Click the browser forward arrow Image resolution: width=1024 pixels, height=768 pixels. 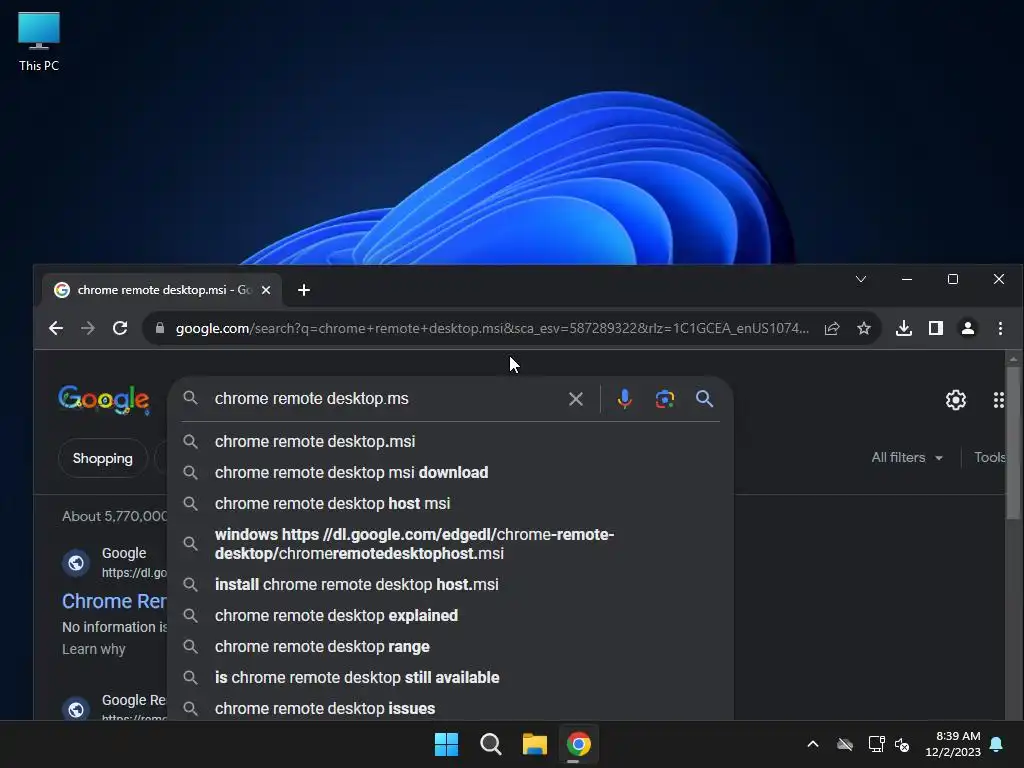tap(88, 328)
